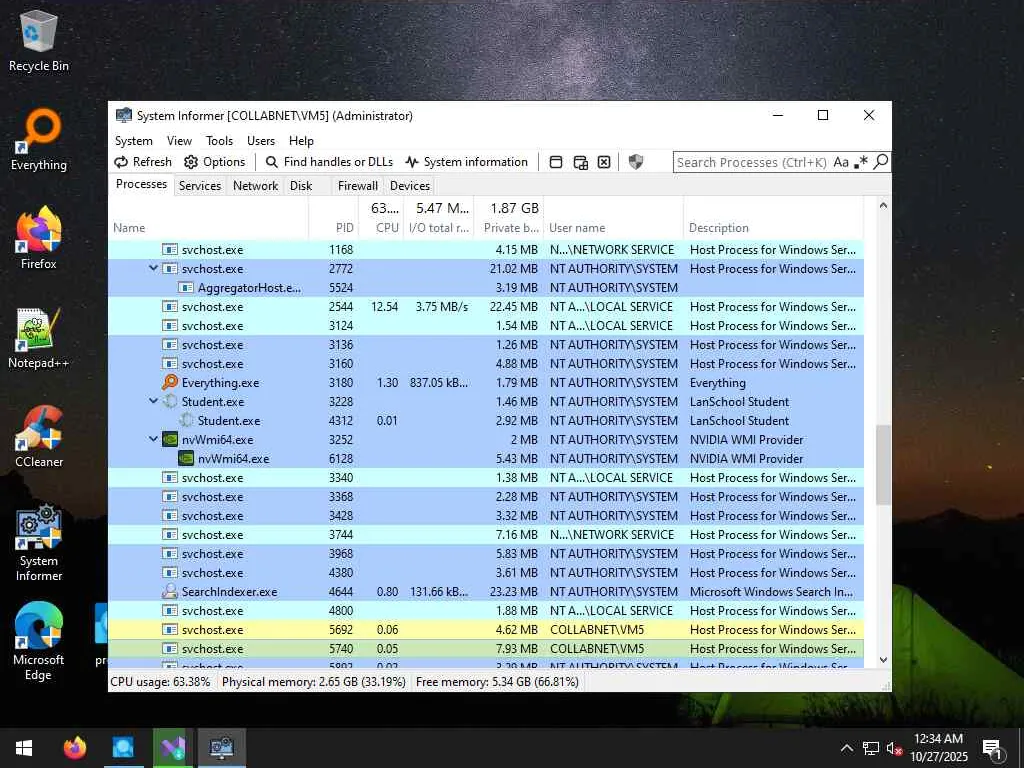Viewport: 1024px width, 768px height.
Task: Select Everything desktop shortcut
Action: point(39,140)
